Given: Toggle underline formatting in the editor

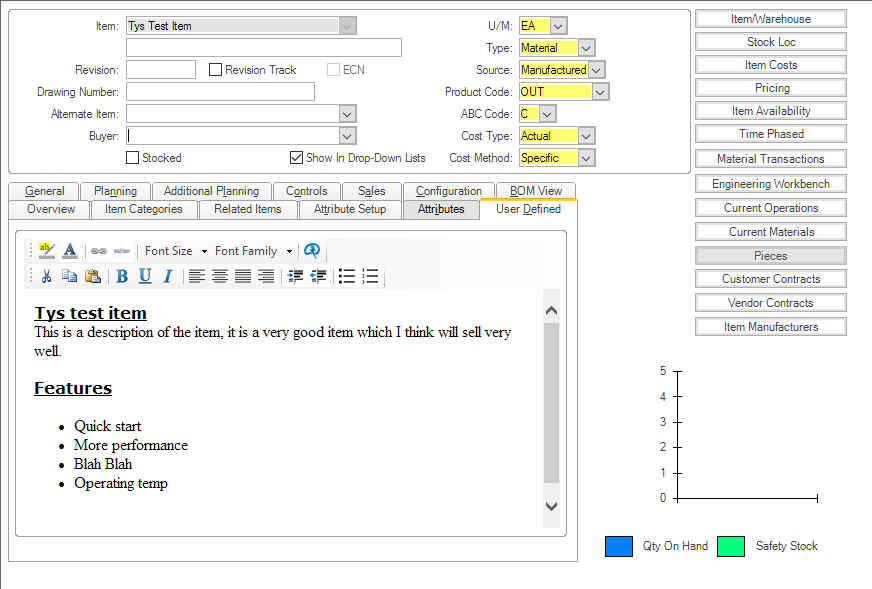Looking at the screenshot, I should coord(145,277).
